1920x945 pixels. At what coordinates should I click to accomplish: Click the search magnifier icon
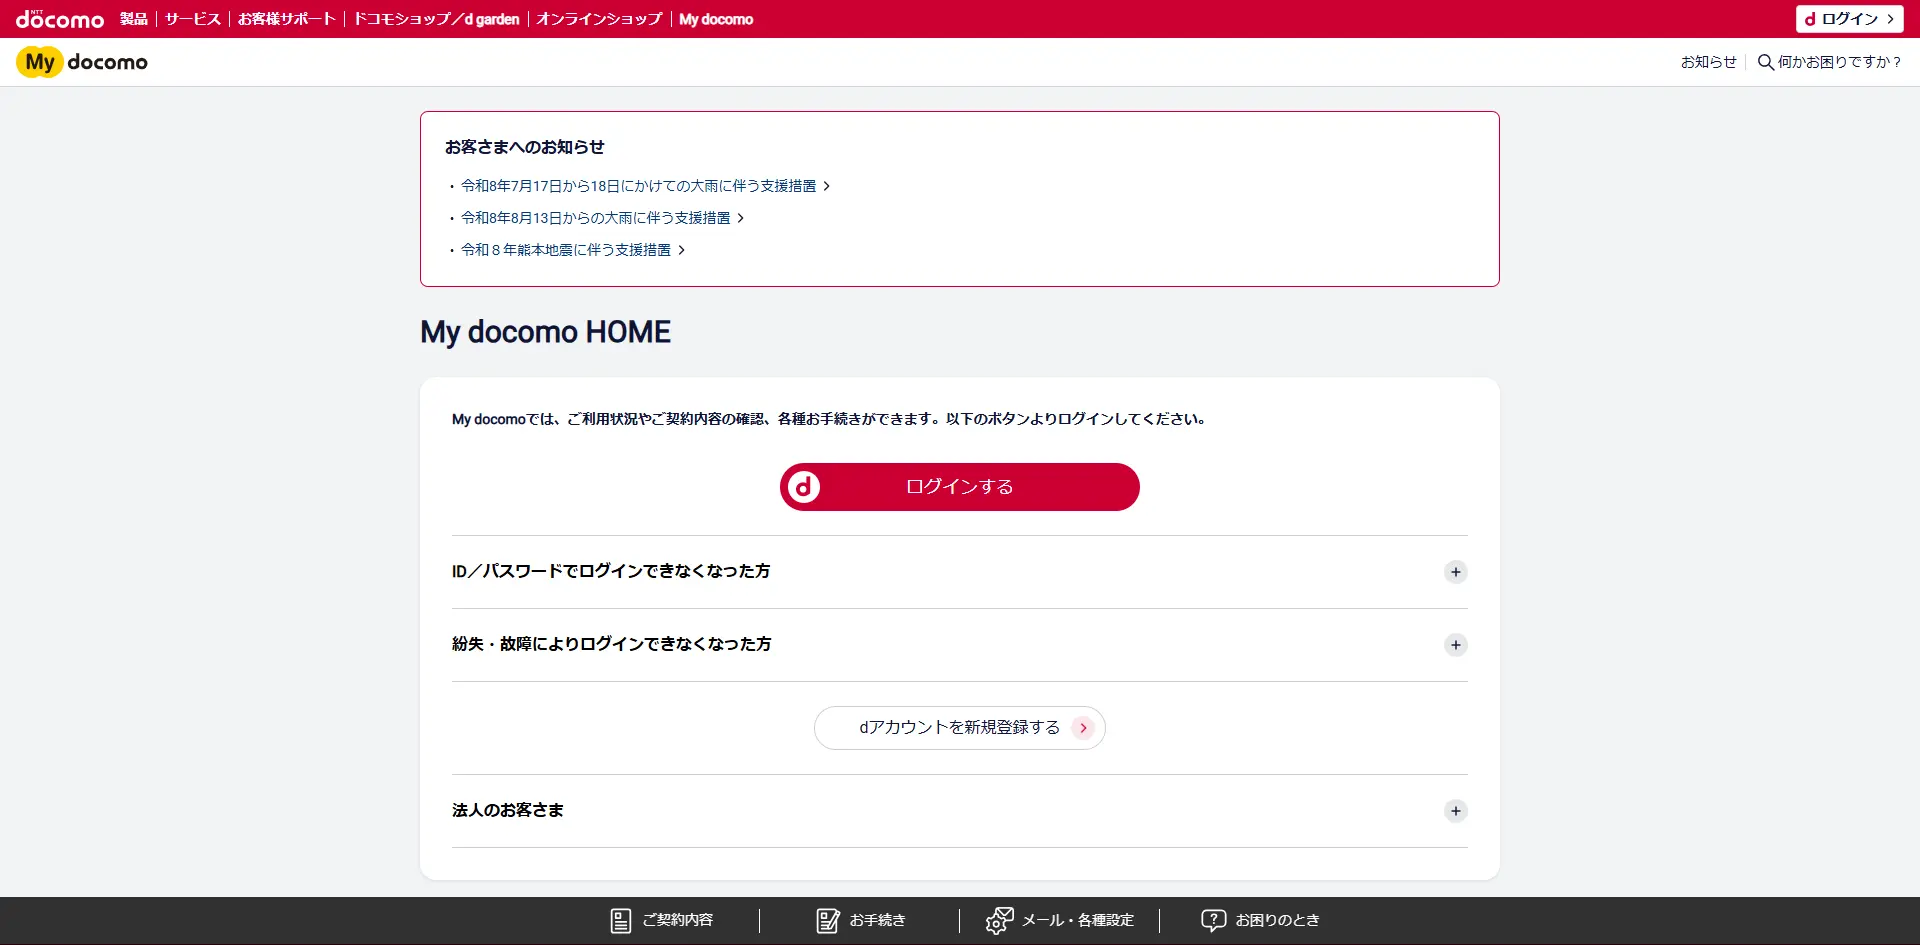(1766, 62)
